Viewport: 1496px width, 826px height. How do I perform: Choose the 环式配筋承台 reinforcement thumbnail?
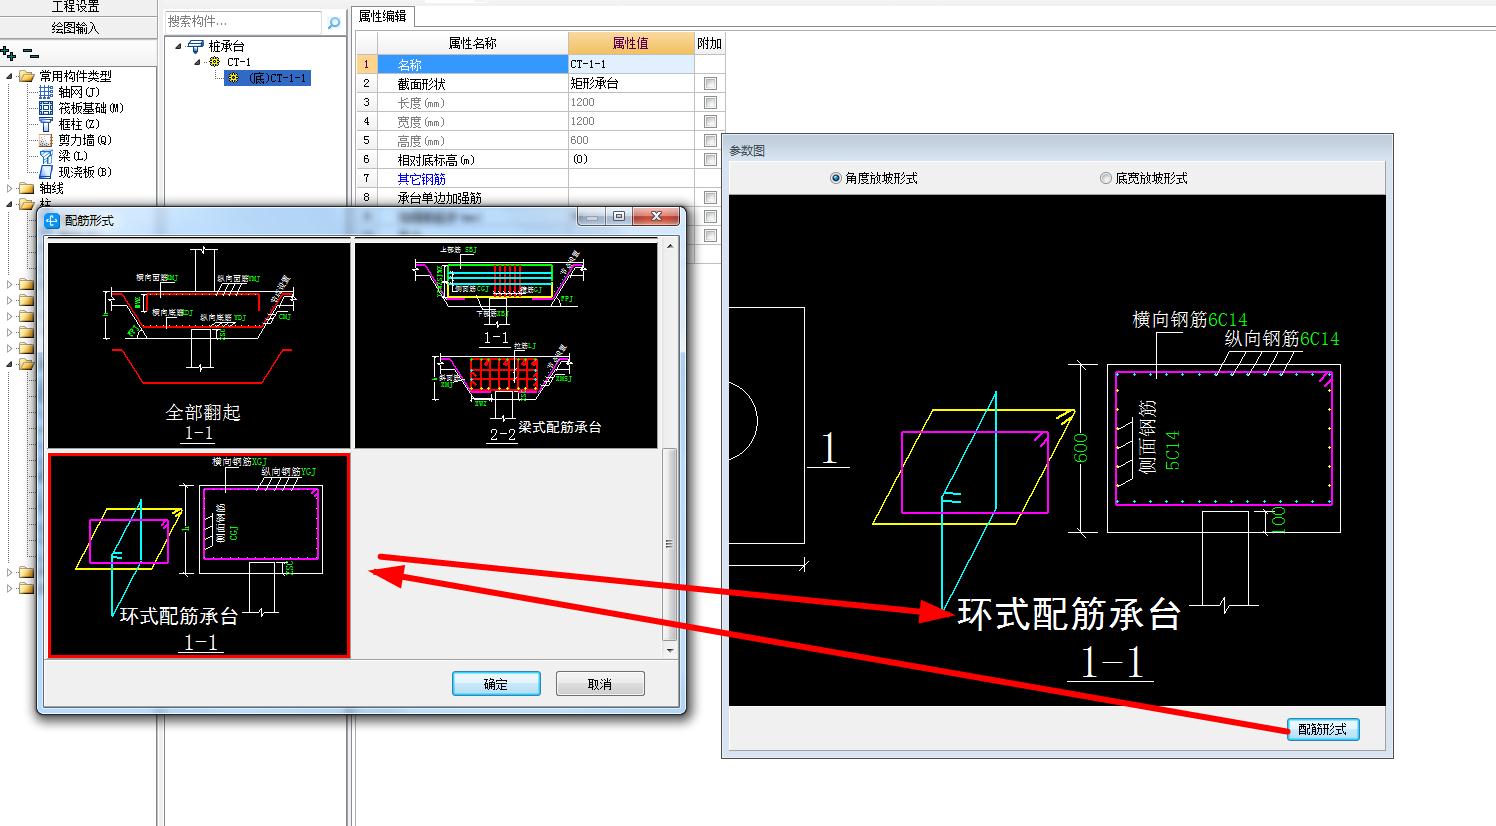(199, 555)
